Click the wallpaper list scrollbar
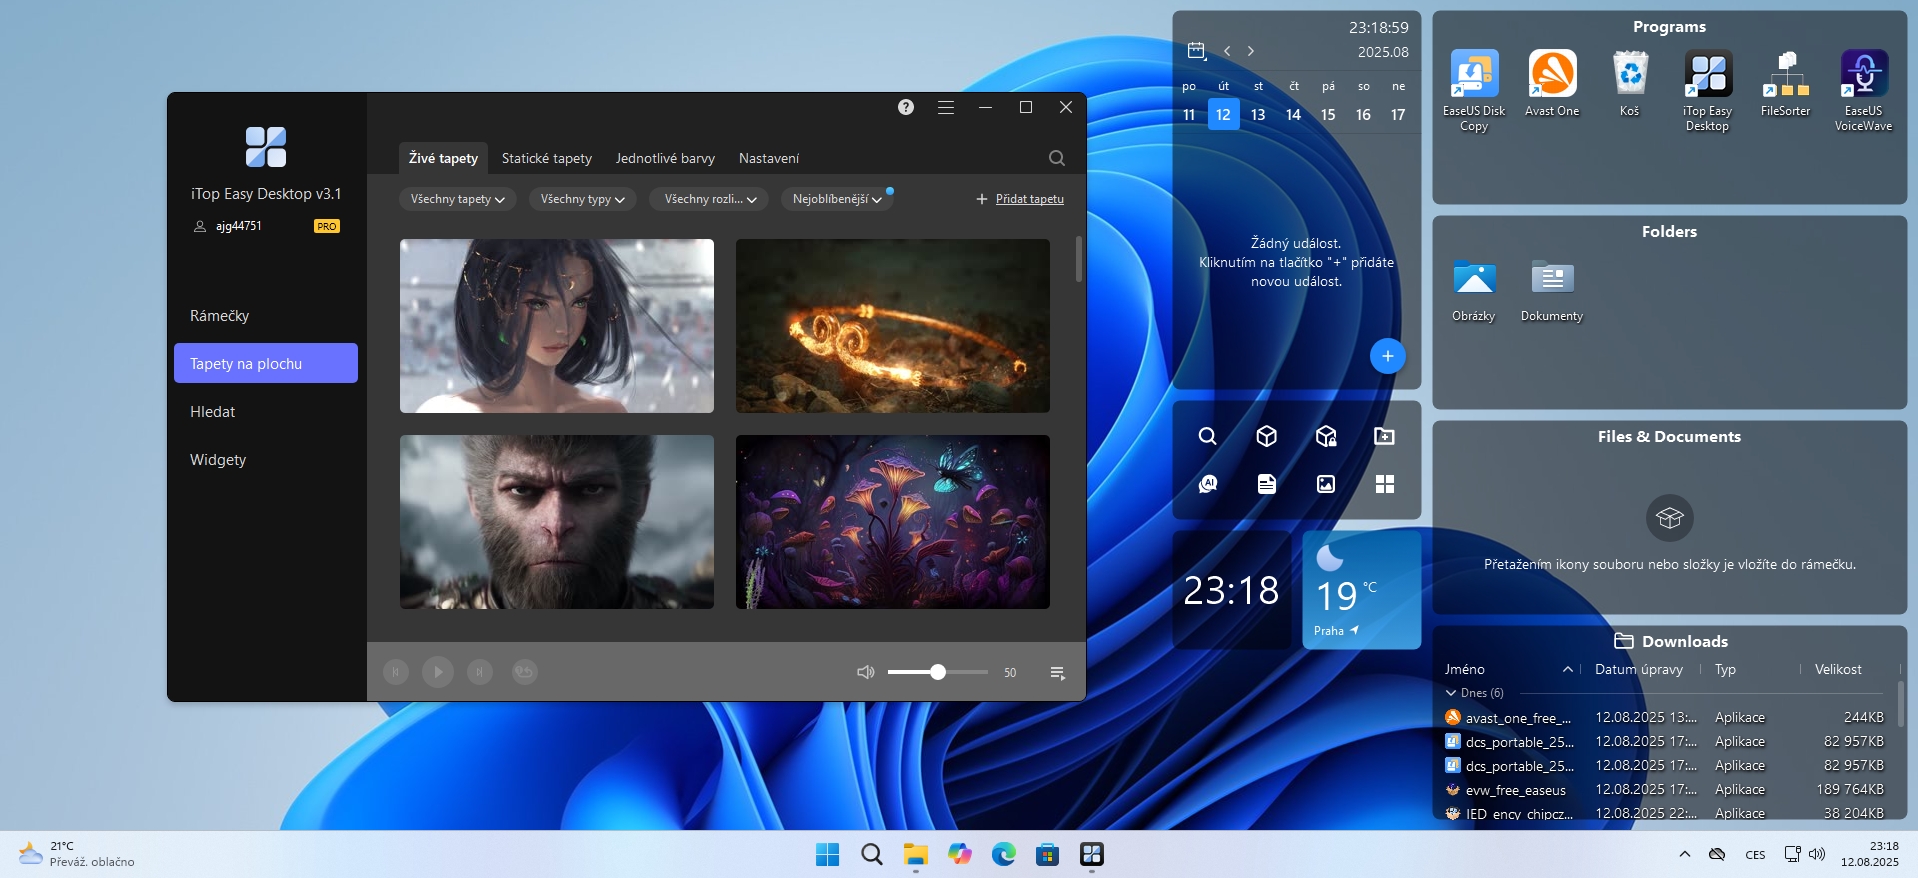 pos(1079,259)
